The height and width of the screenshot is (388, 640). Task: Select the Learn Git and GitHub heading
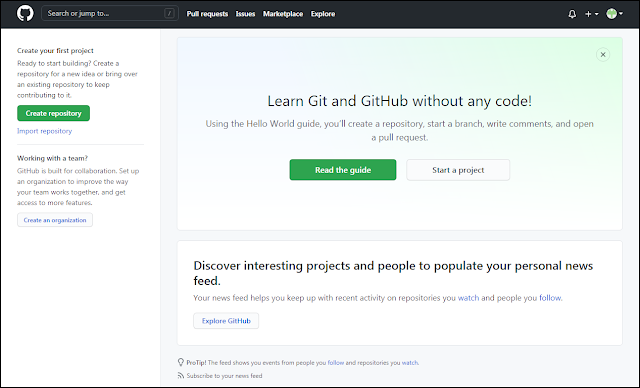[400, 101]
